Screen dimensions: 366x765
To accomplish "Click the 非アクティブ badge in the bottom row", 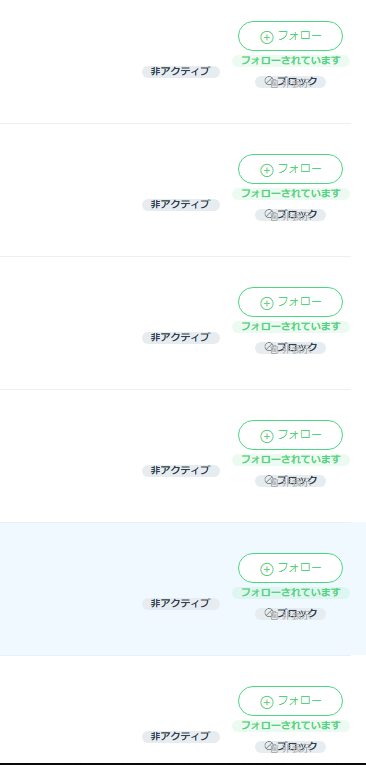I will 181,737.
